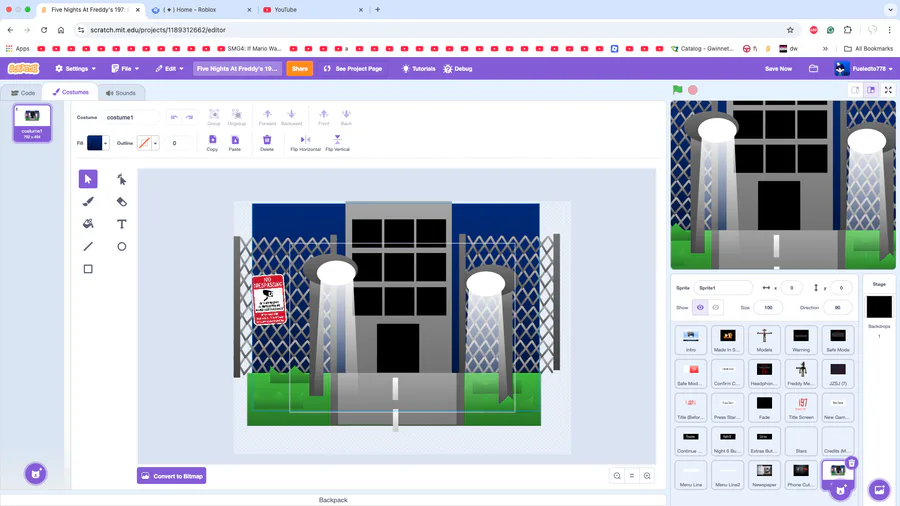Switch to large stage layout
Viewport: 900px width, 506px height.
871,89
